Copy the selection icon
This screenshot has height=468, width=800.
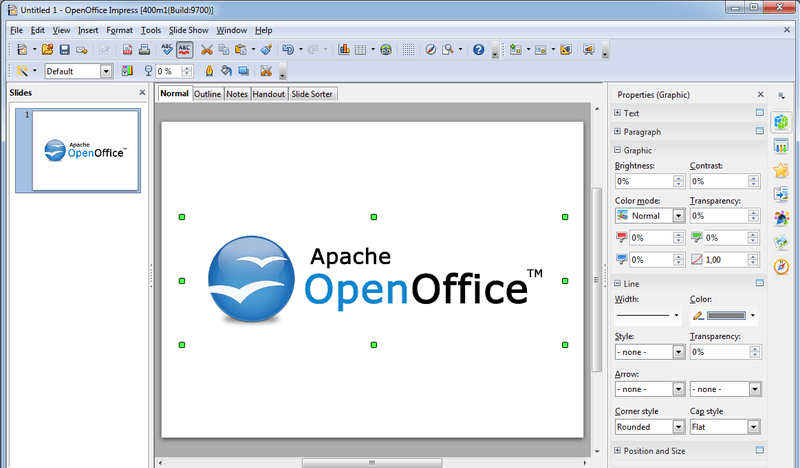pyautogui.click(x=223, y=50)
